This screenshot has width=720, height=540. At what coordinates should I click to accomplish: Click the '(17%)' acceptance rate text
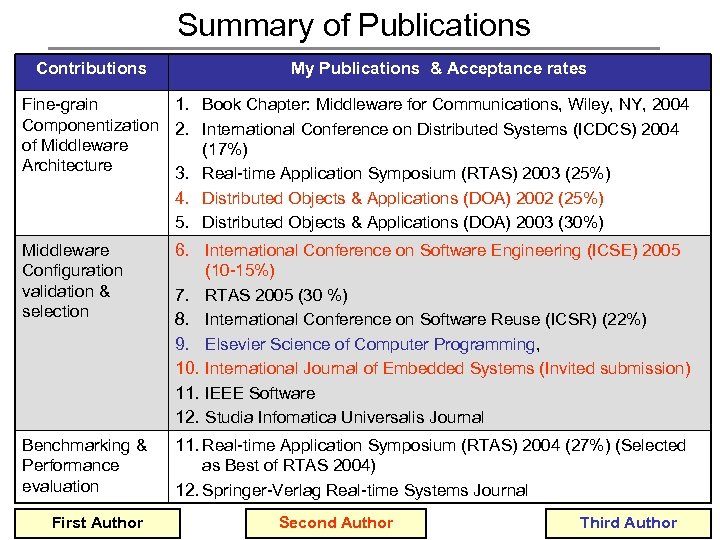pos(225,150)
